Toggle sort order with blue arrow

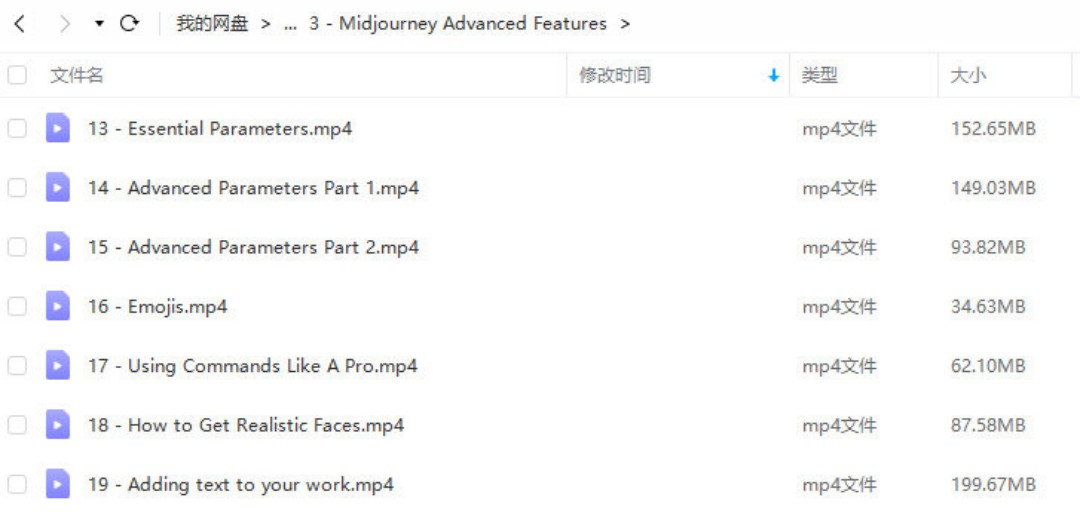(x=773, y=76)
